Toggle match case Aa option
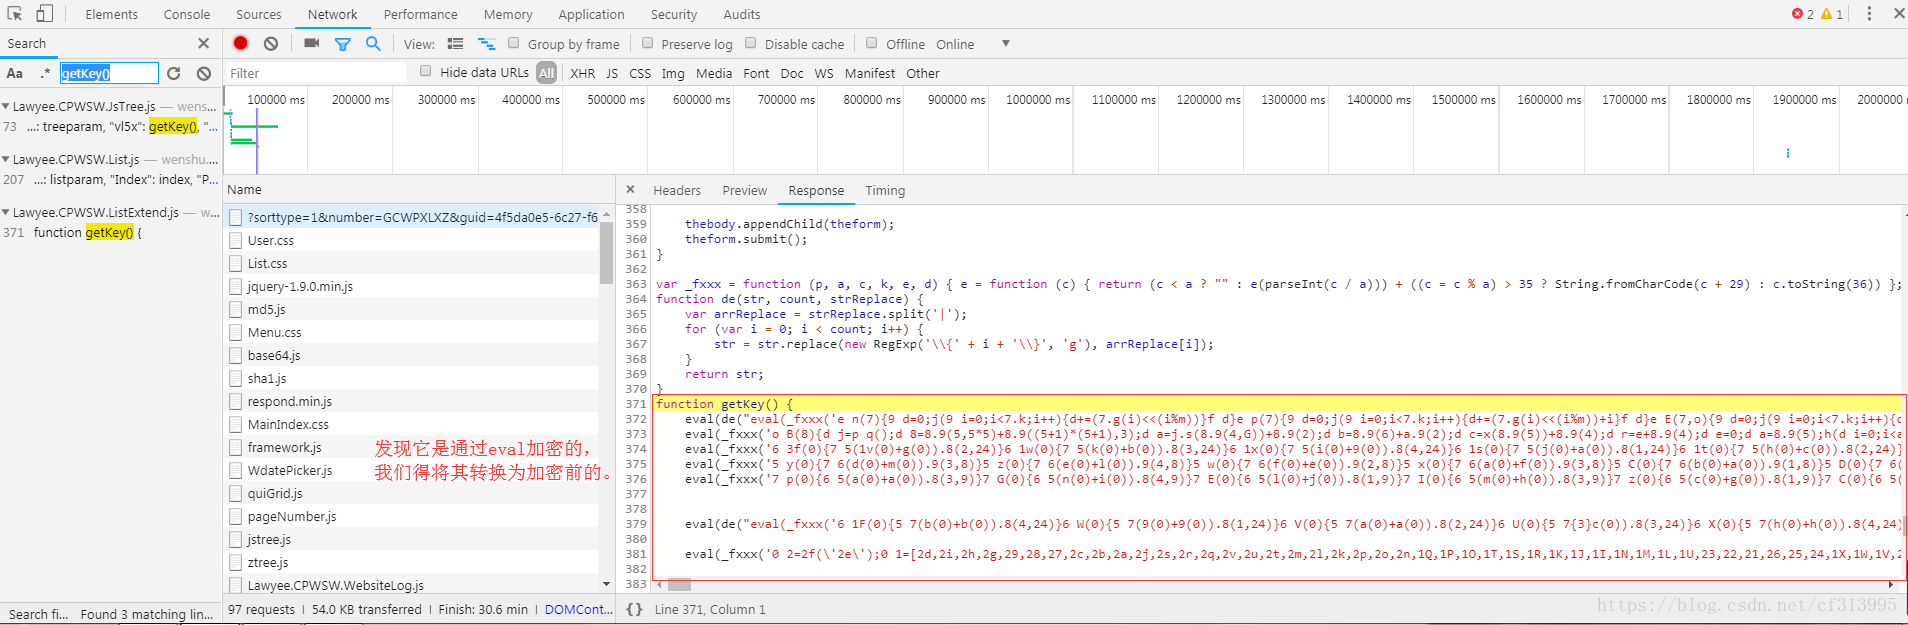1908x625 pixels. pos(15,73)
